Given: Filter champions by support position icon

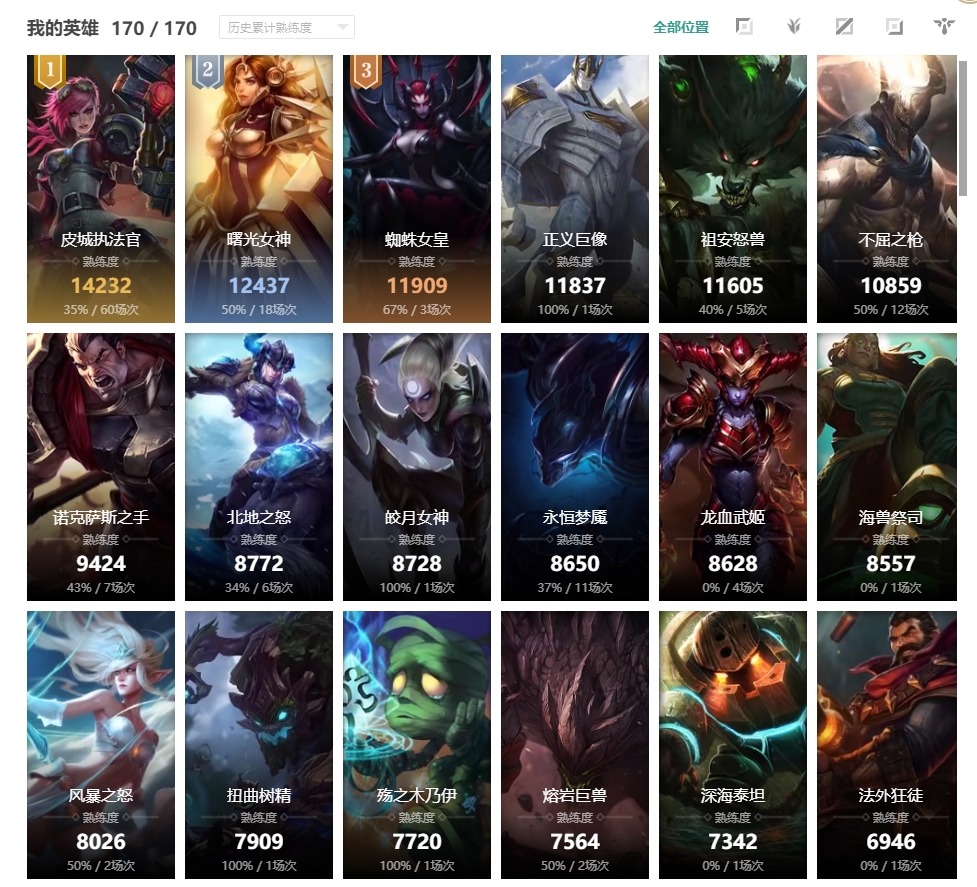Looking at the screenshot, I should click(944, 27).
